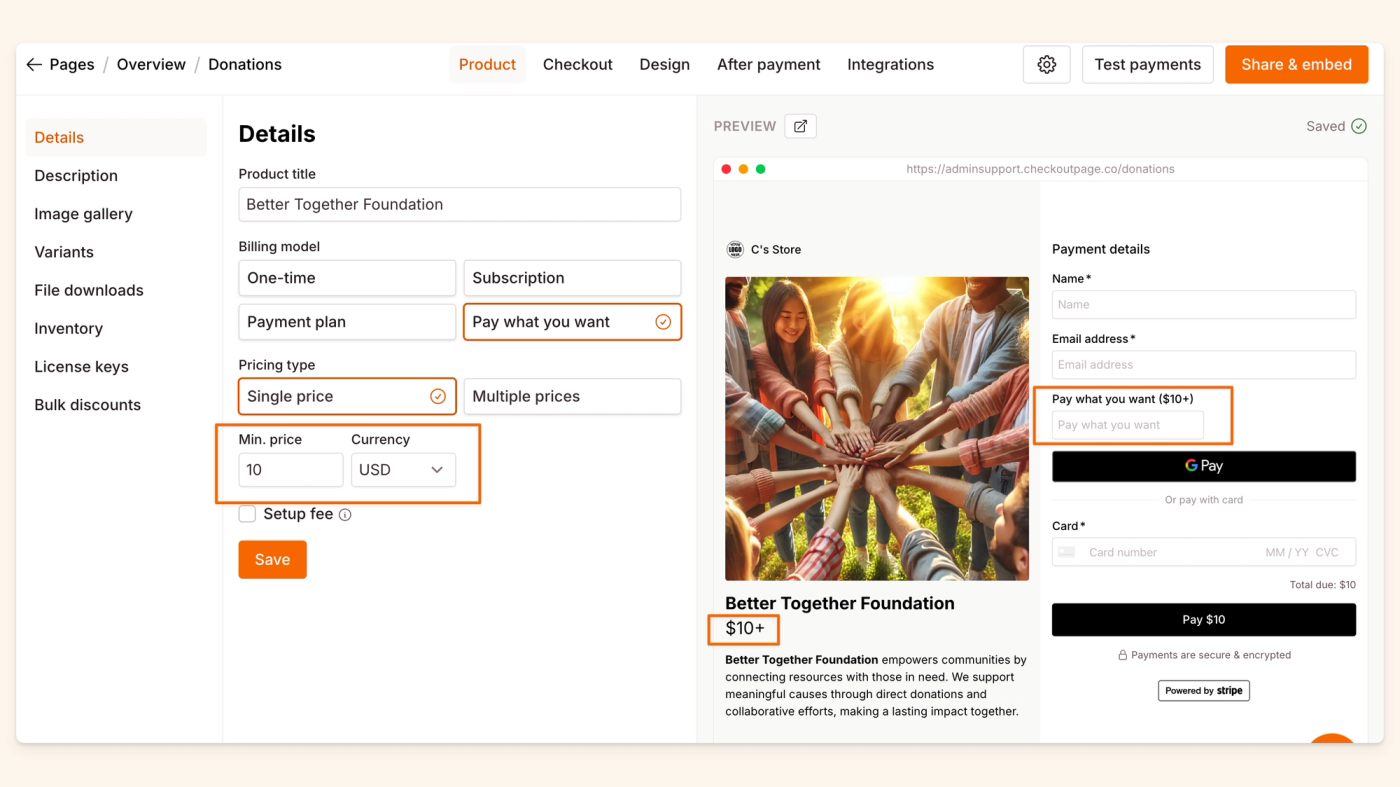Go to Pages breadcrumb link
This screenshot has height=787, width=1400.
tap(72, 64)
